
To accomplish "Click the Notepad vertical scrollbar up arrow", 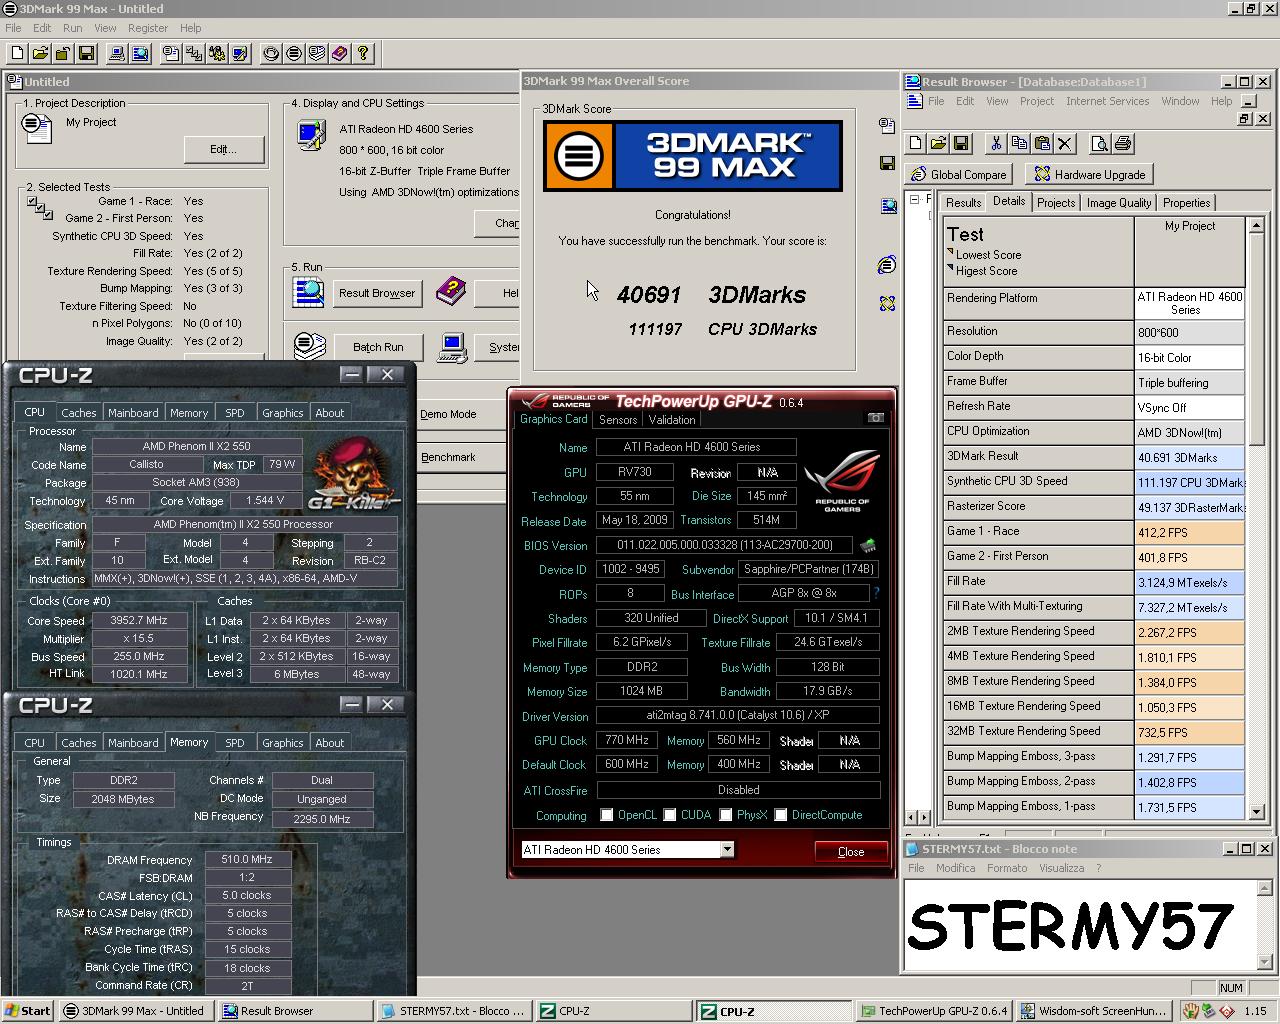I will (1265, 888).
